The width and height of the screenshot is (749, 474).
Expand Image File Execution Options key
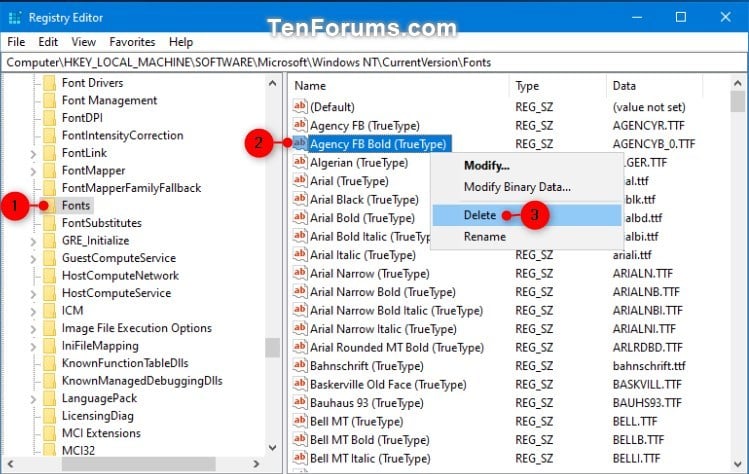(x=33, y=329)
